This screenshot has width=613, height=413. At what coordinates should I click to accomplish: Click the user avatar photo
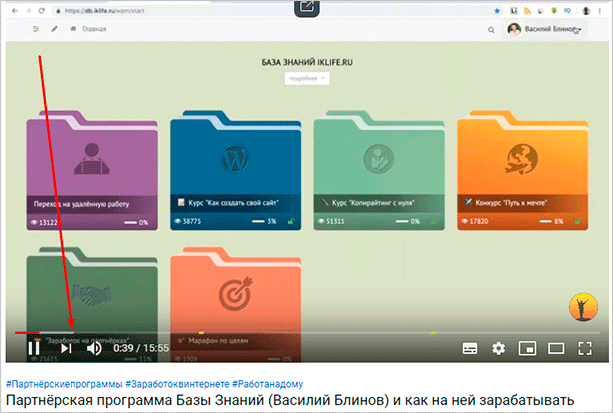coord(514,29)
